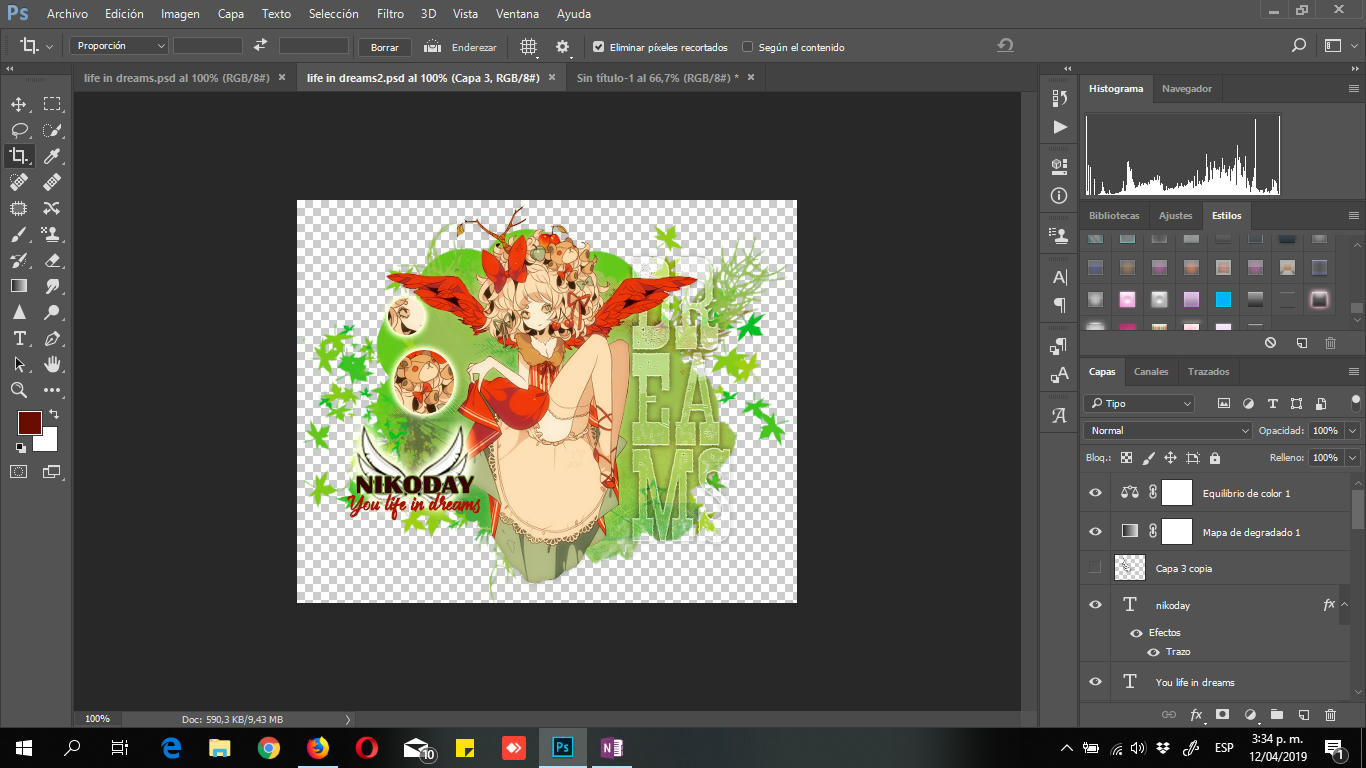Open the Opacidad value dropdown

1353,430
